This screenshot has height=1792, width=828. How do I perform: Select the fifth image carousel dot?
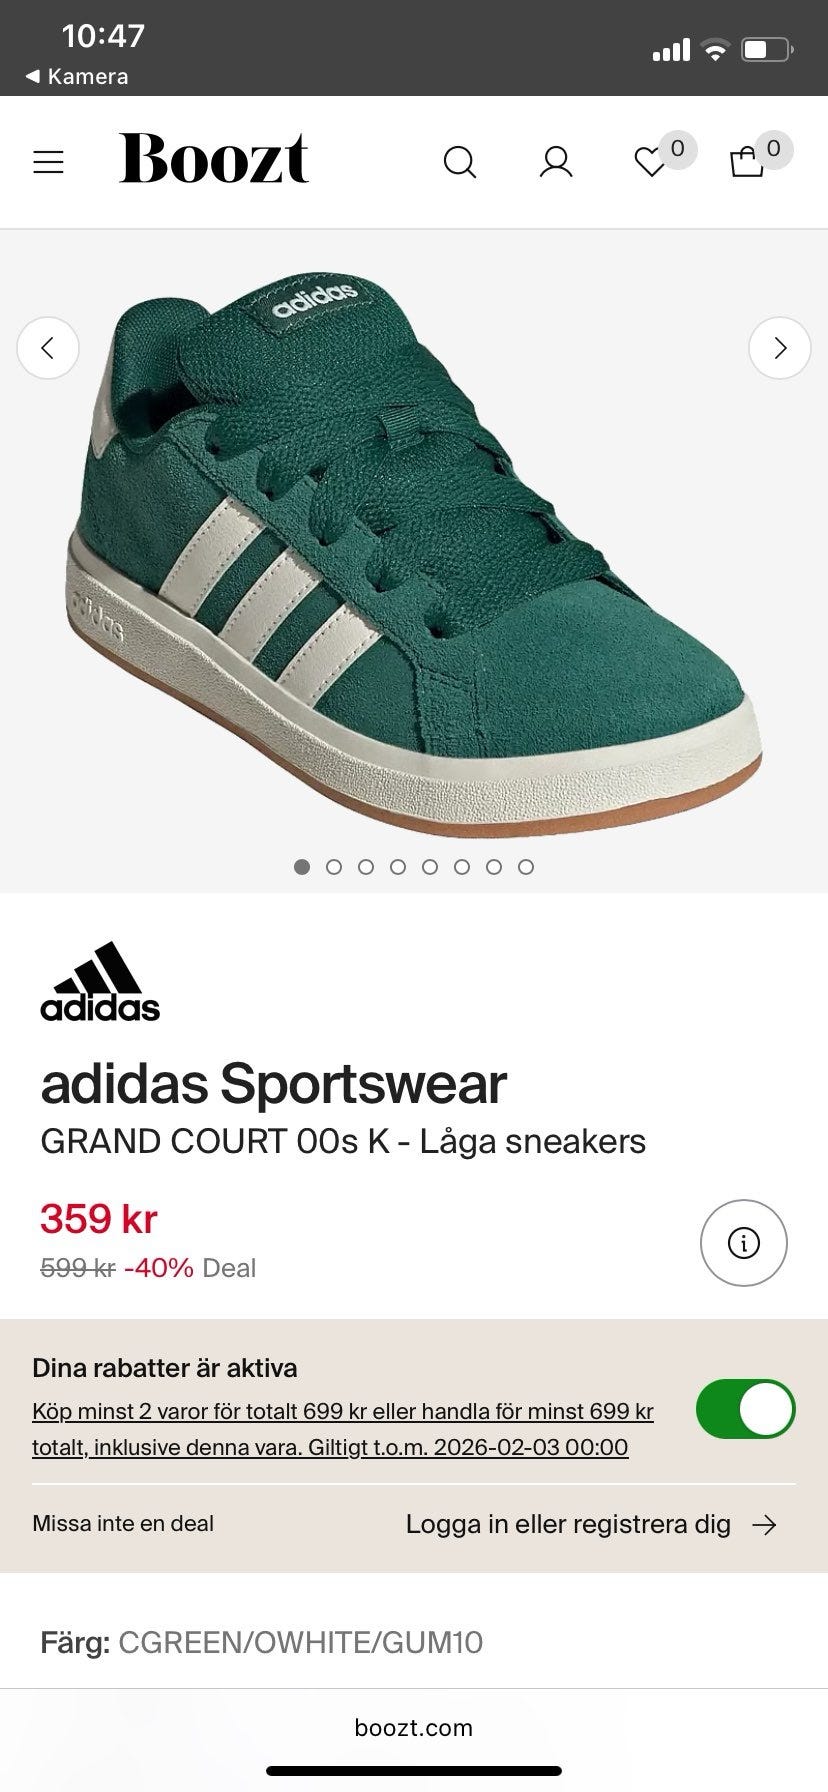coord(430,867)
